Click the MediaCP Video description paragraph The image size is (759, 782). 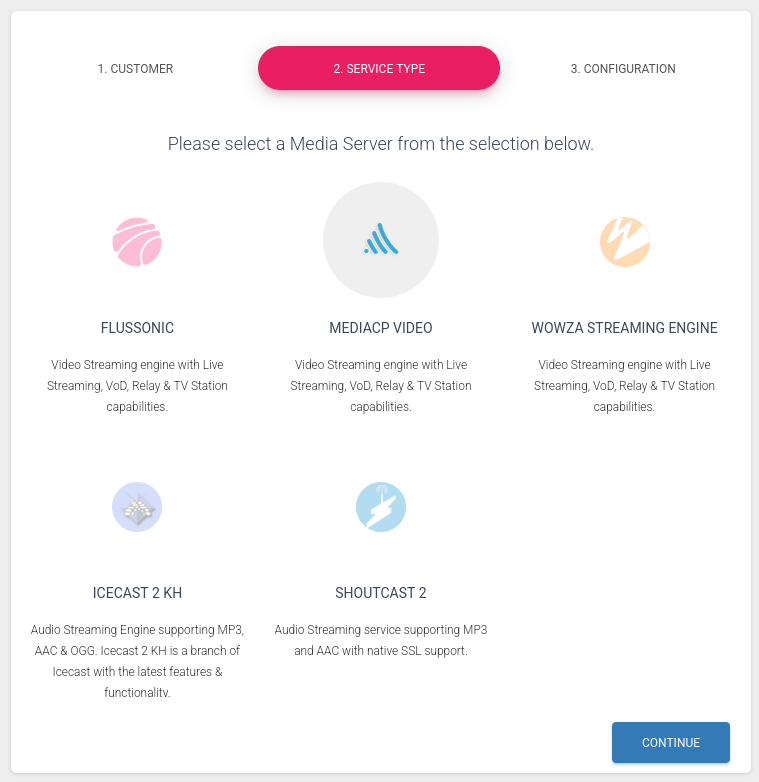pyautogui.click(x=381, y=386)
